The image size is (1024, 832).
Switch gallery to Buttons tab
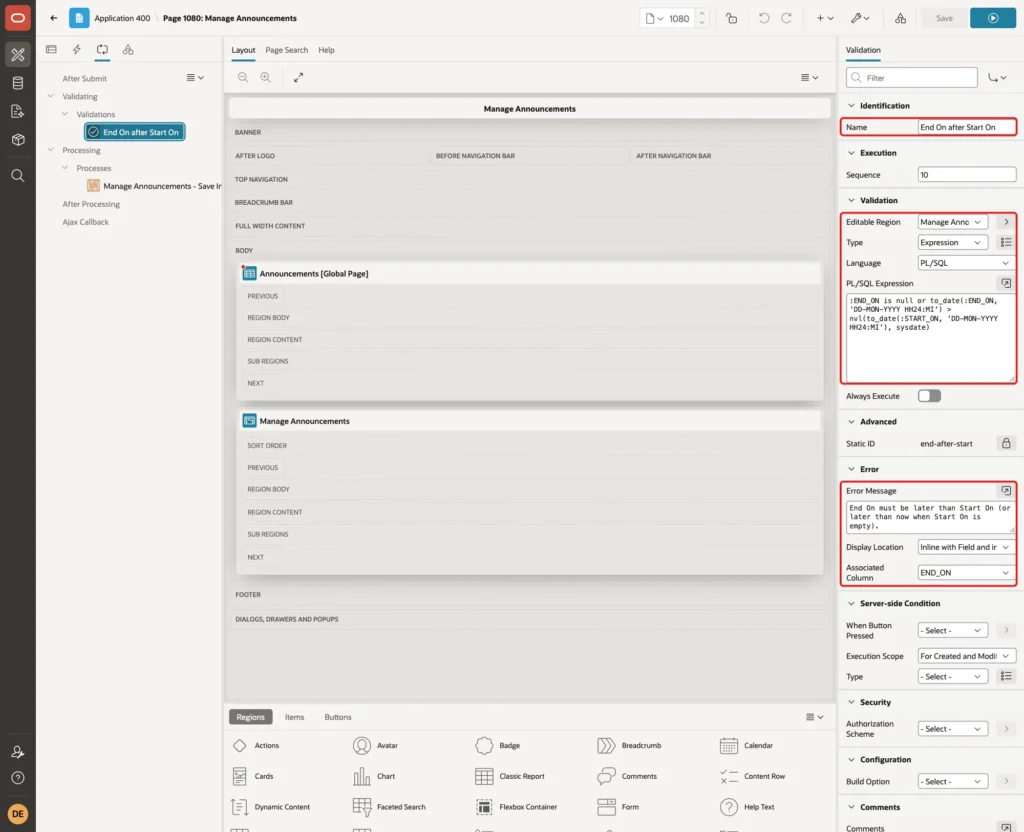338,717
